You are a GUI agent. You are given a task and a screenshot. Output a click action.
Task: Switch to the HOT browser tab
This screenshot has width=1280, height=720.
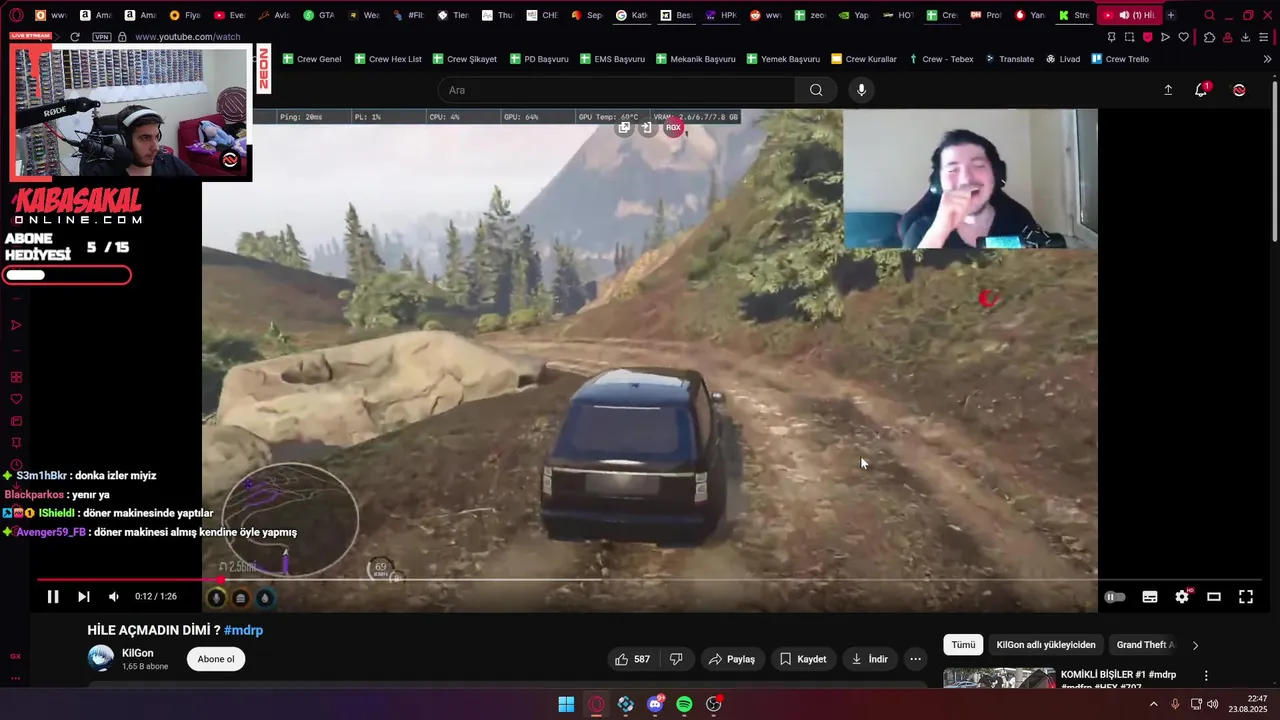click(899, 15)
